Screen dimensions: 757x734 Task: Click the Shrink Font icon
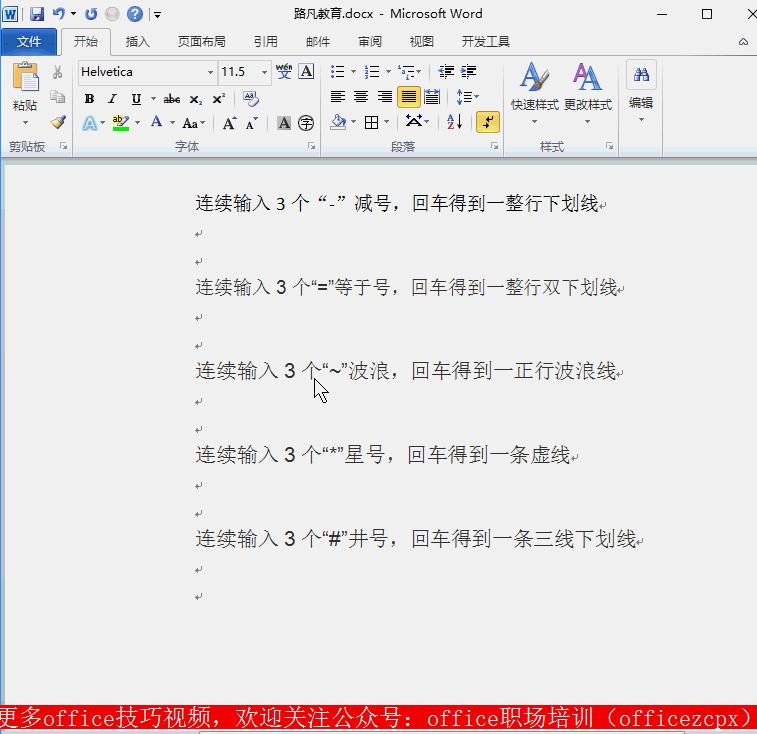tap(252, 124)
